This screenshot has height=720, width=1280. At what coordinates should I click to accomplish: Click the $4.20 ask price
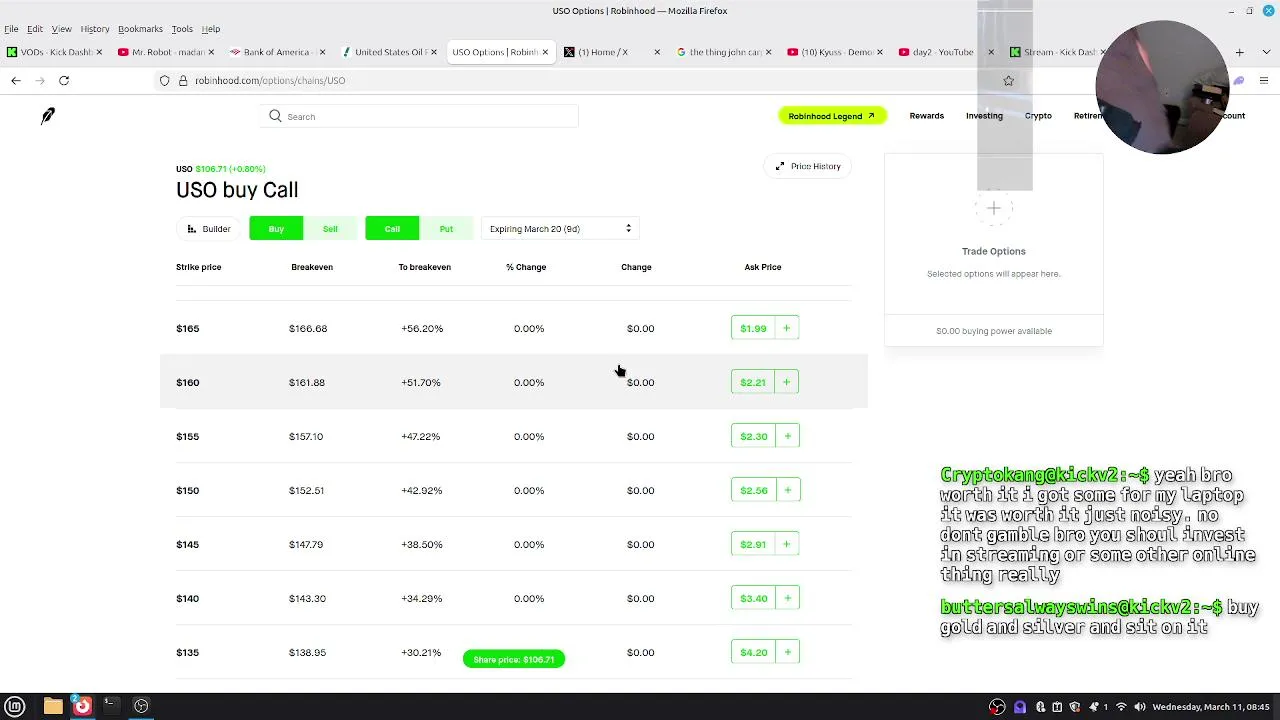(754, 652)
